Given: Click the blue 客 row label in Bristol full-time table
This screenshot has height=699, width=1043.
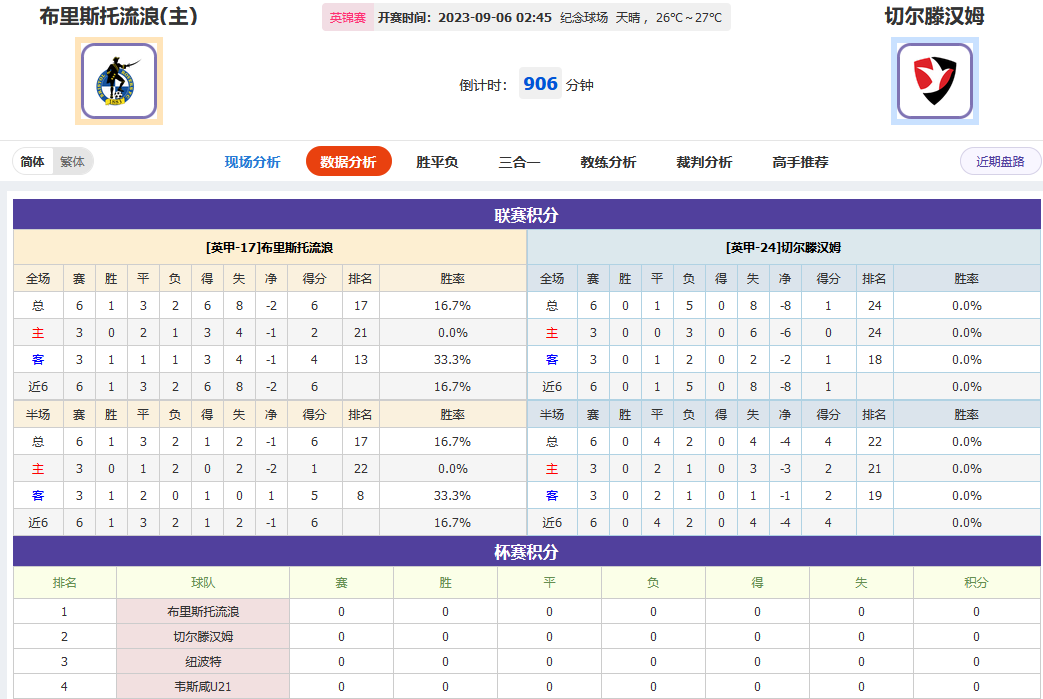Looking at the screenshot, I should click(x=38, y=360).
